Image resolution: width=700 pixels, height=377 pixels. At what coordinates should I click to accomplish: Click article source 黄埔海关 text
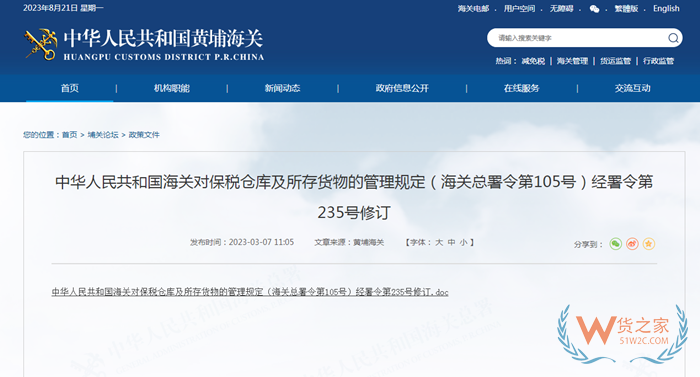[x=368, y=242]
